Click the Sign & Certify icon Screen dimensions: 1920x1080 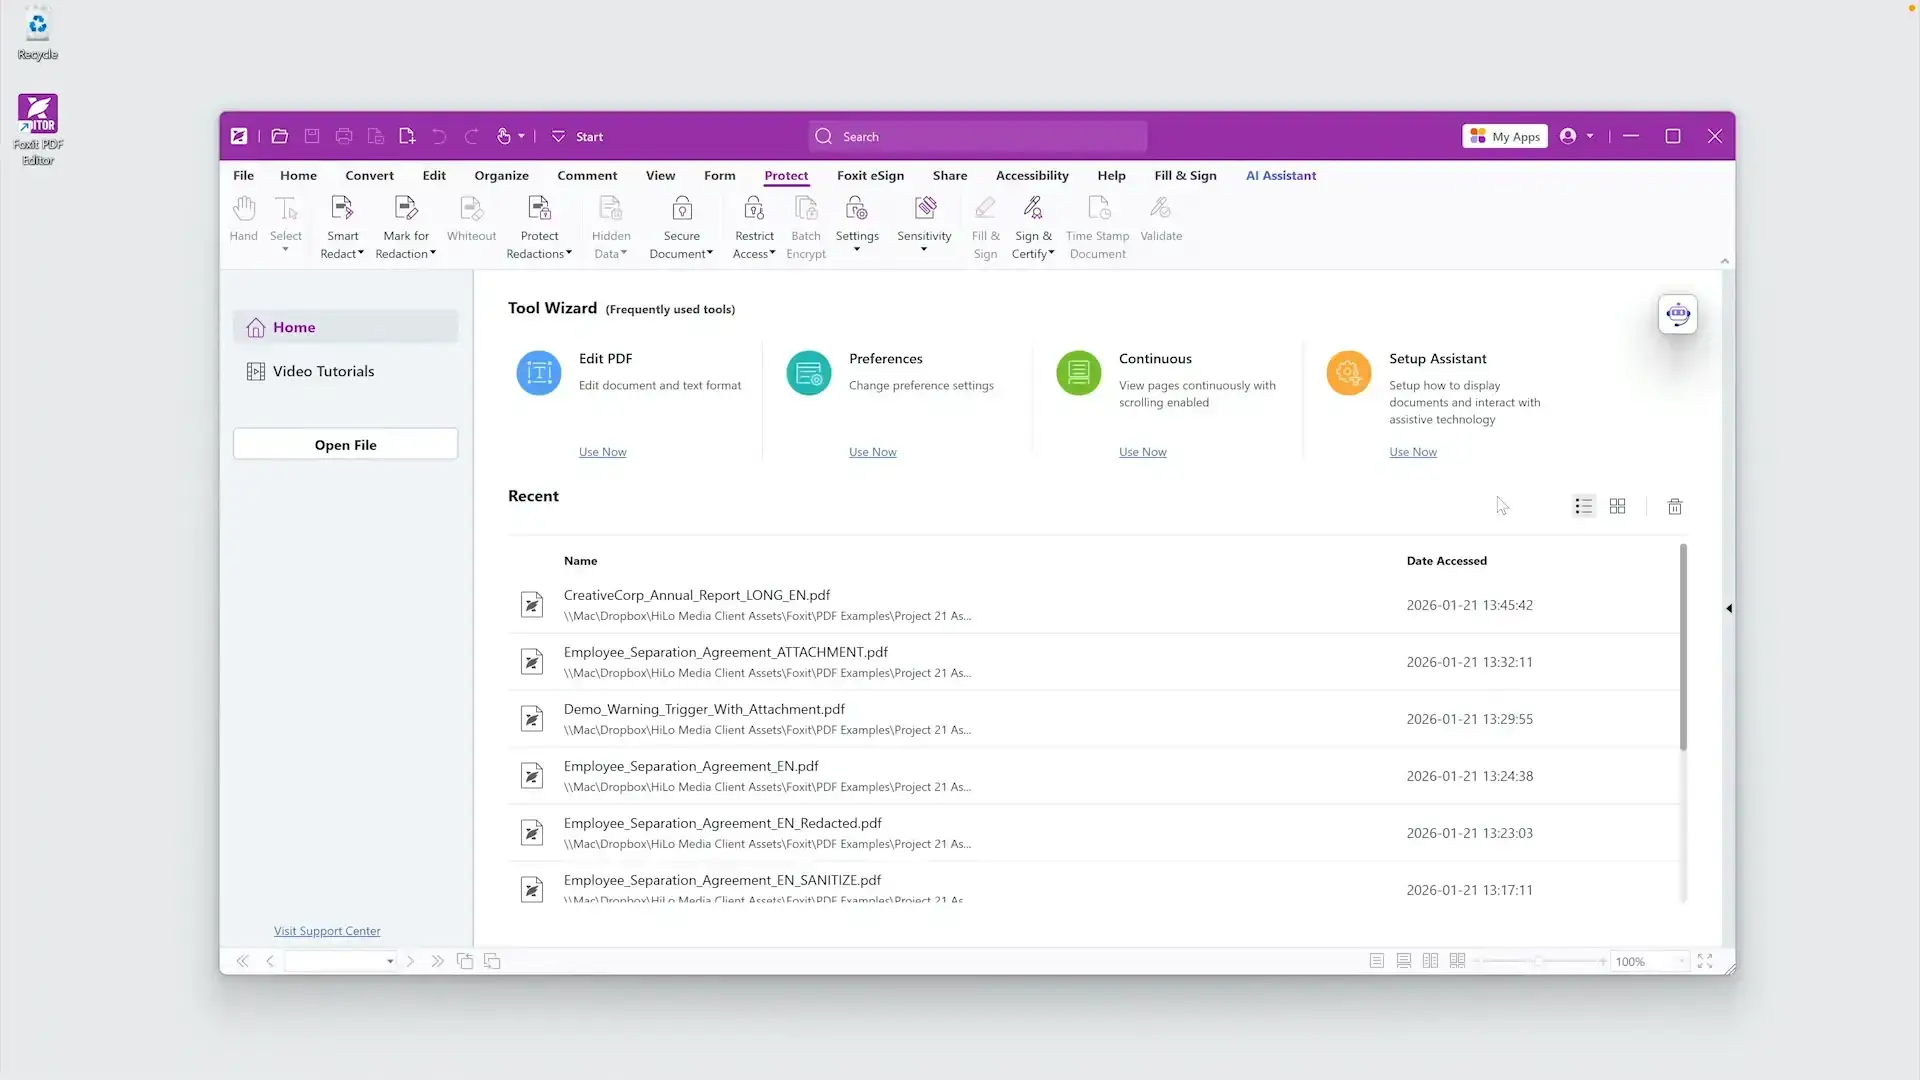1033,209
